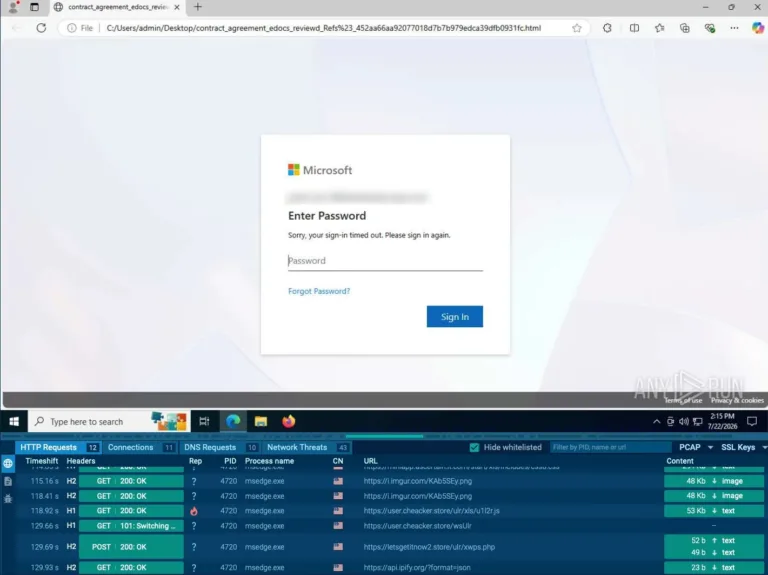The width and height of the screenshot is (768, 575).
Task: Click the Sign In button
Action: click(x=455, y=316)
